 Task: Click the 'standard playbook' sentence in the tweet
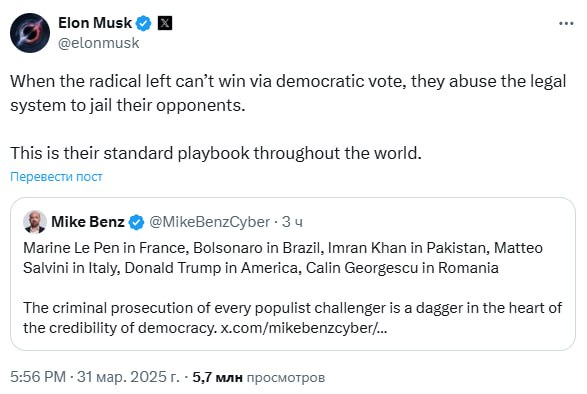(216, 153)
